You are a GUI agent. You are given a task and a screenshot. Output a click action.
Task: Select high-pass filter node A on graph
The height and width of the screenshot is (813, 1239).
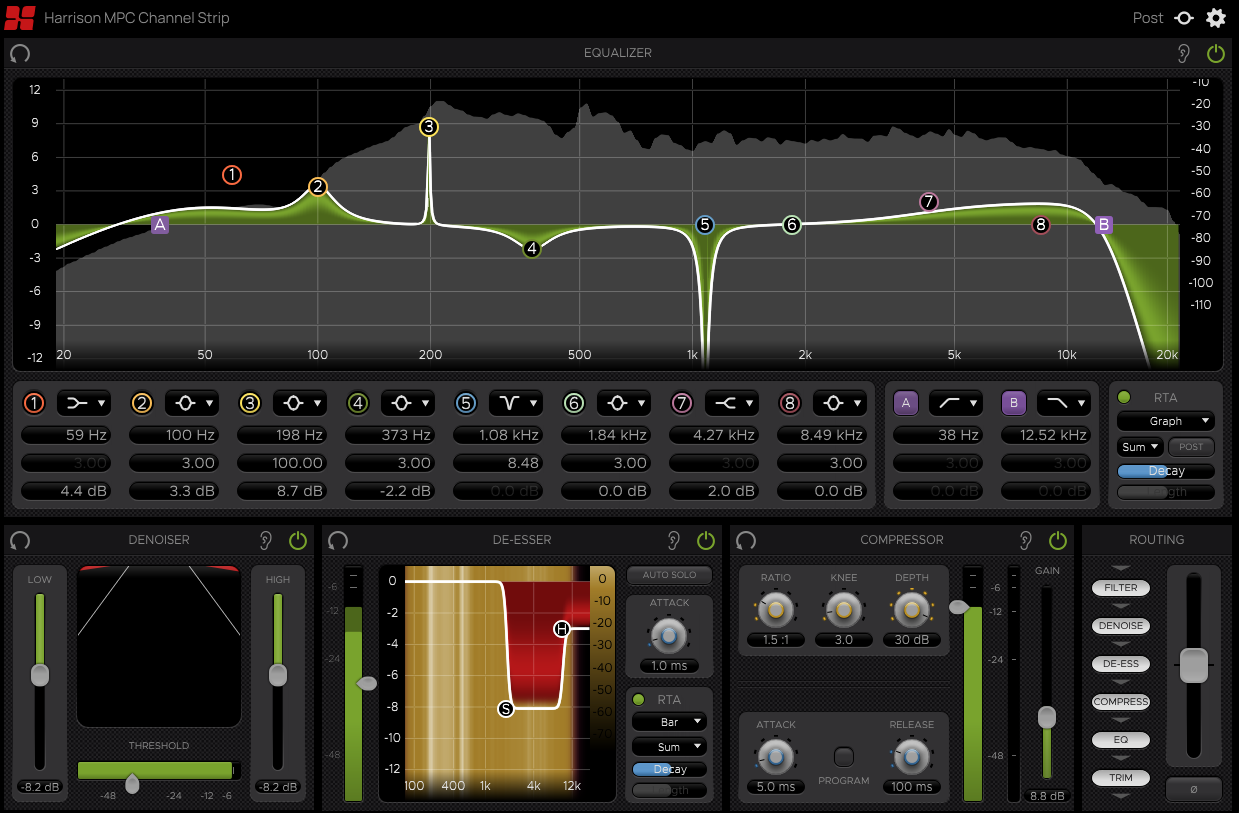(160, 225)
